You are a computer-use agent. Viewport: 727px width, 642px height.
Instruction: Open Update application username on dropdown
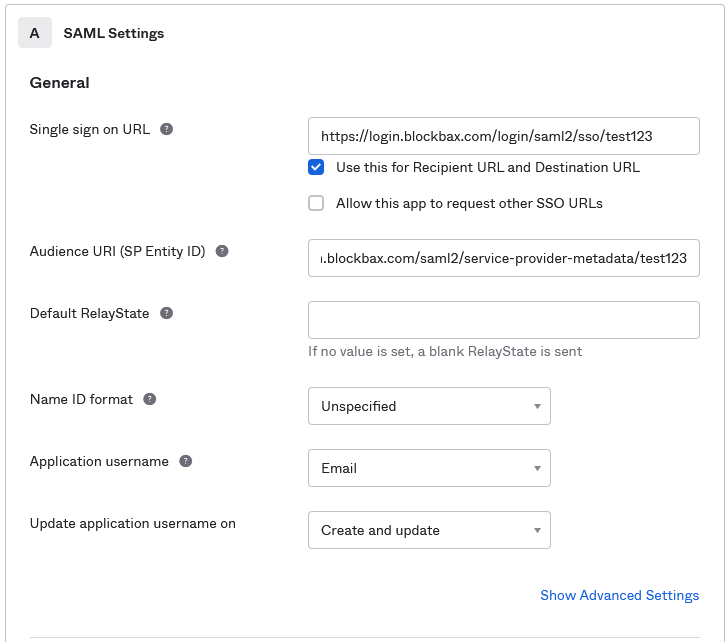click(x=429, y=530)
